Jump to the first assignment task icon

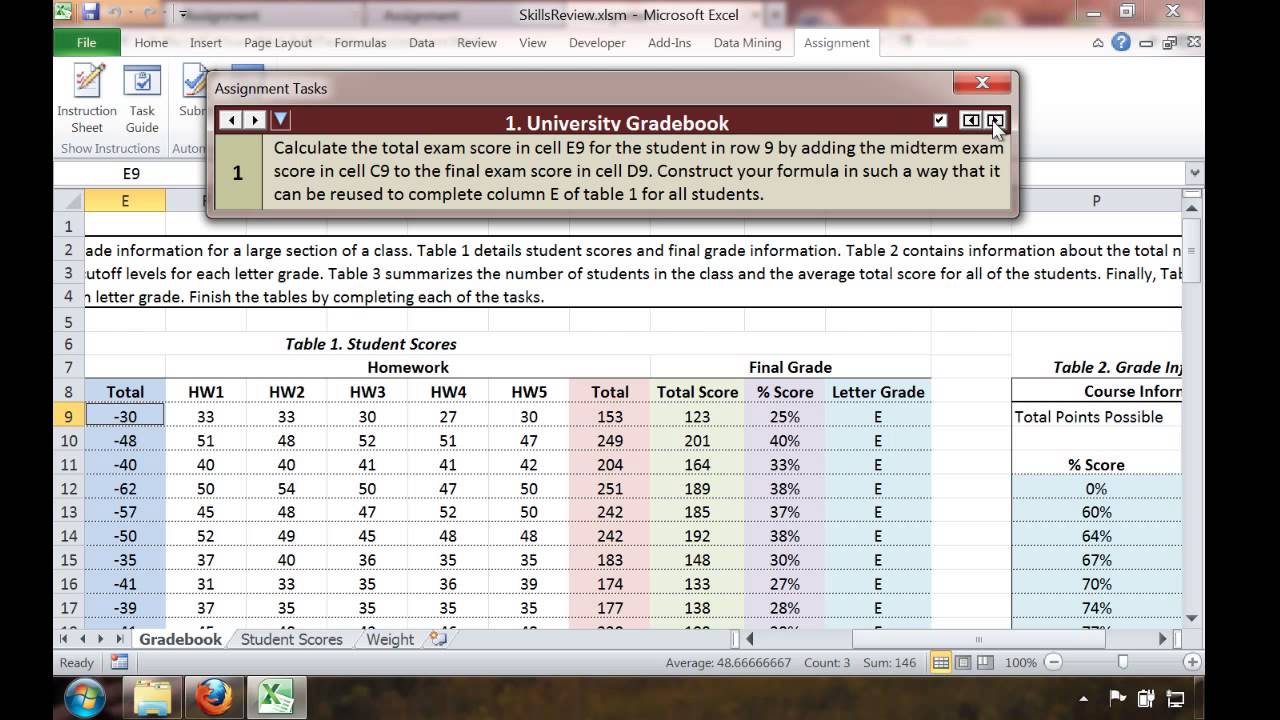tap(970, 120)
